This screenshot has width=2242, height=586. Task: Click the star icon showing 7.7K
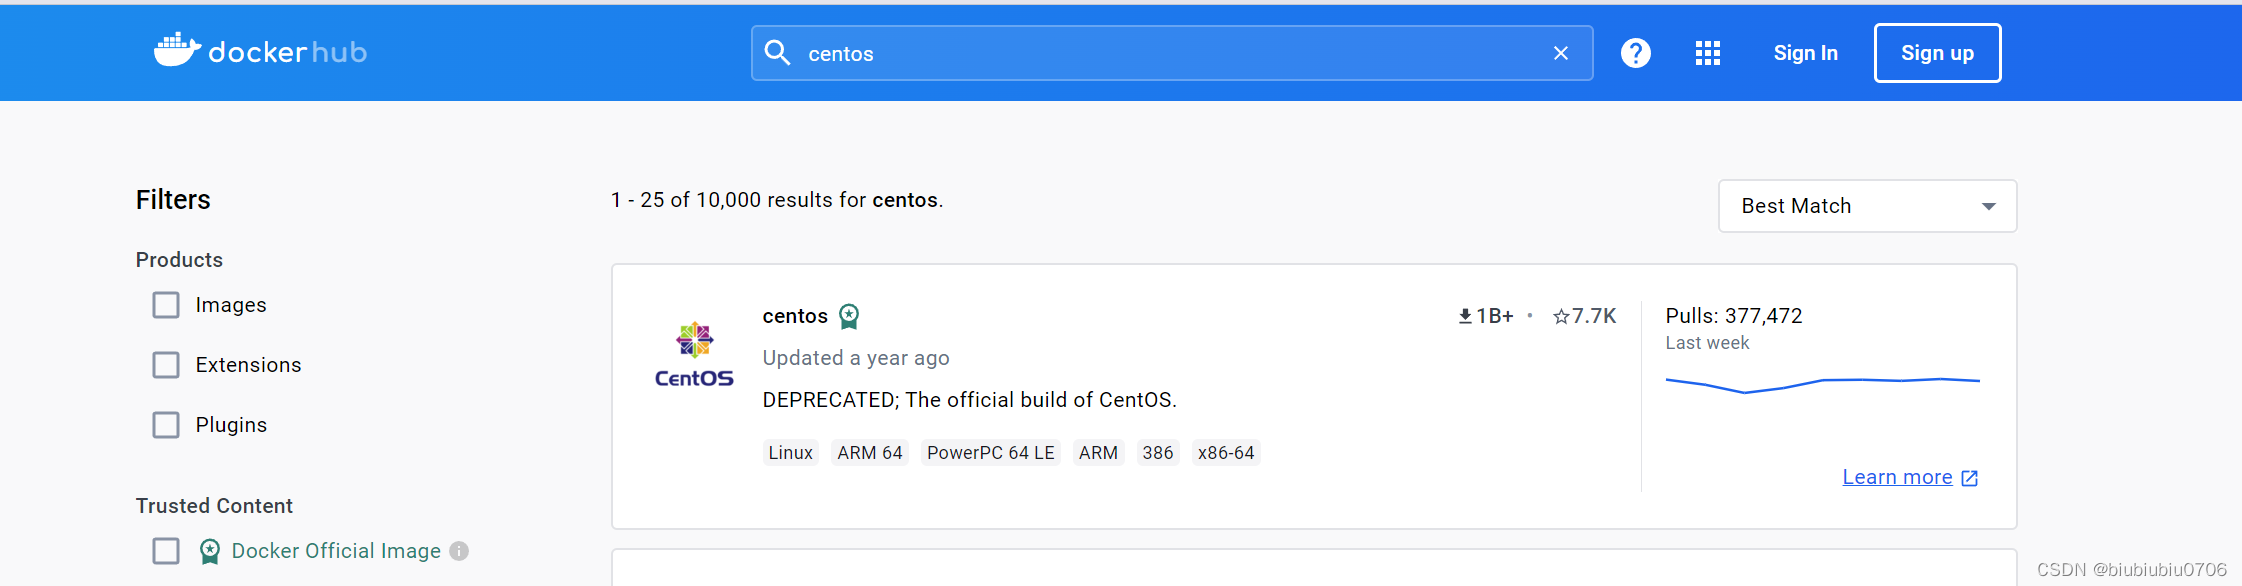pos(1561,315)
